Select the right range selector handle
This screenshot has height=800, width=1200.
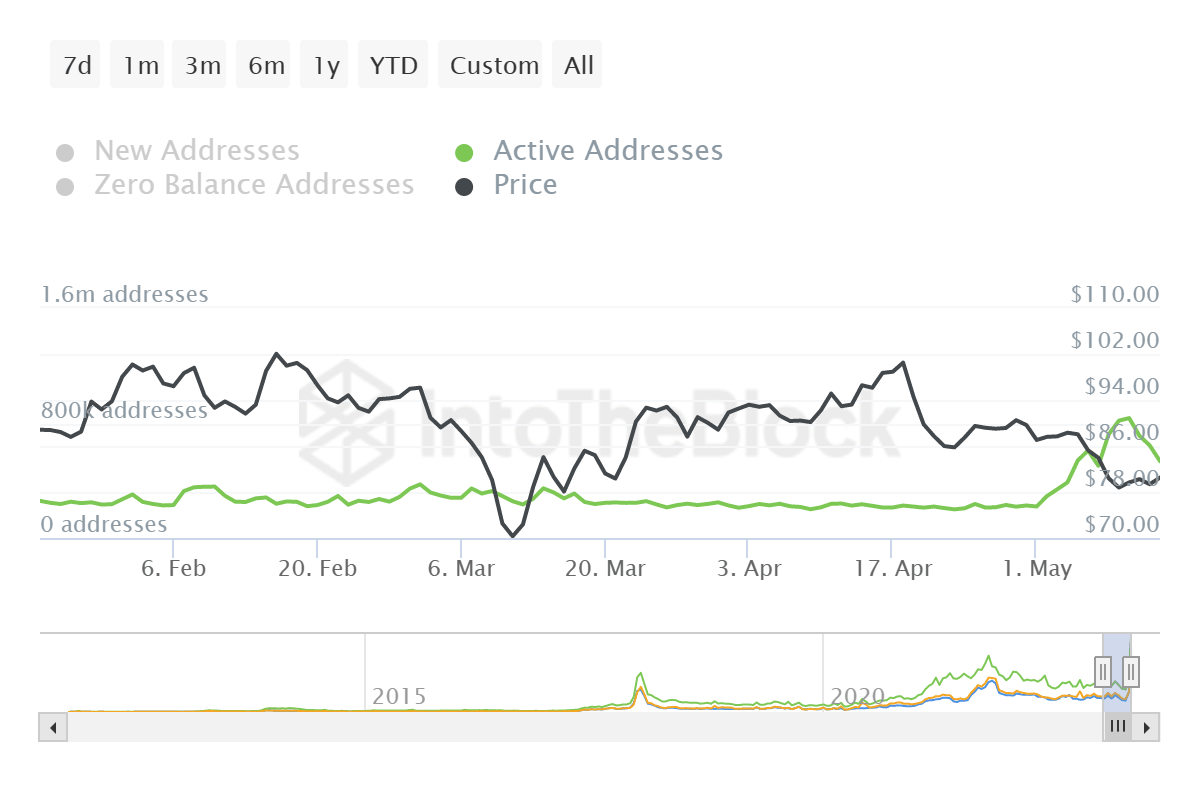(1130, 671)
